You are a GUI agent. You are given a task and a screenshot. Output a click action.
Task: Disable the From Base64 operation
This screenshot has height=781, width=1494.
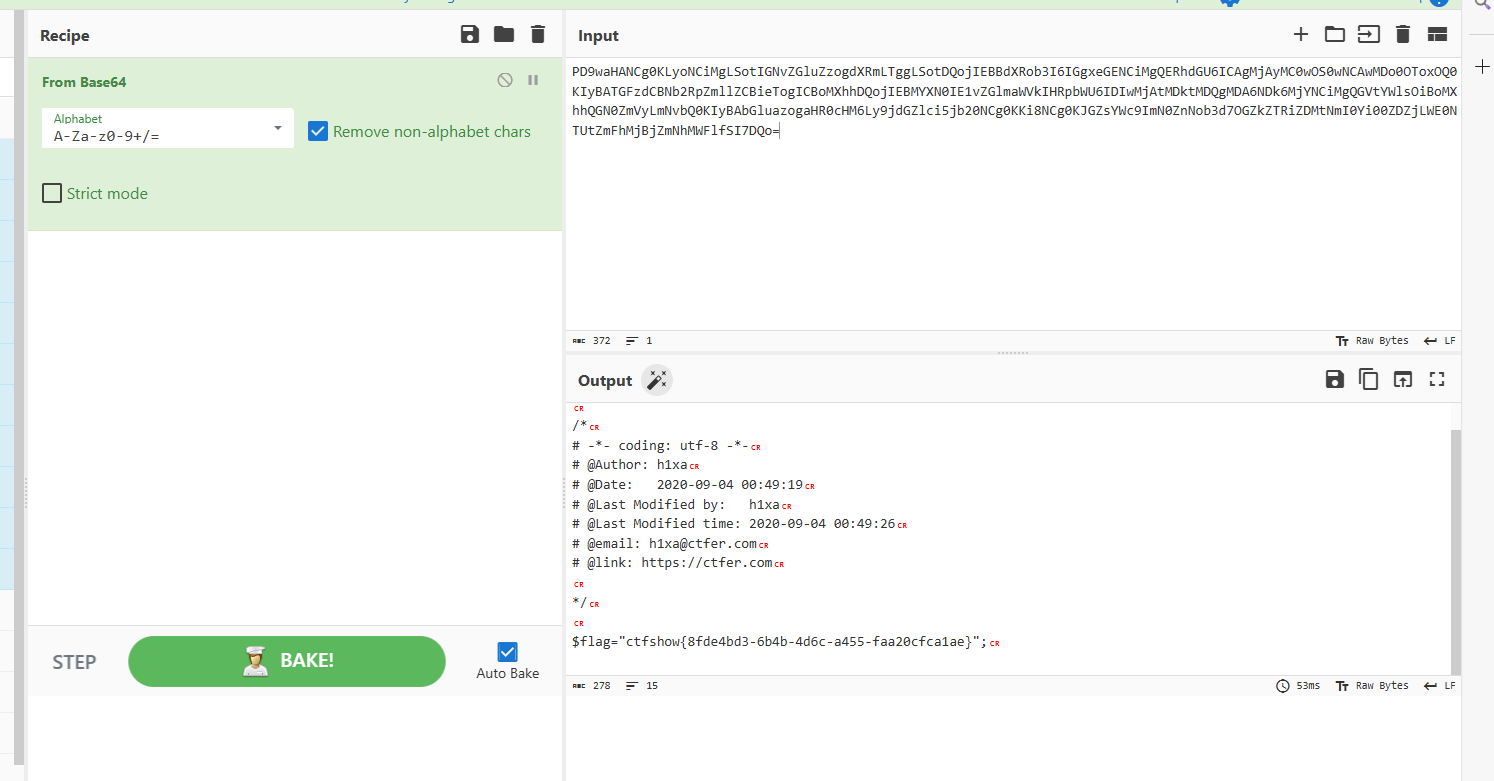tap(505, 80)
